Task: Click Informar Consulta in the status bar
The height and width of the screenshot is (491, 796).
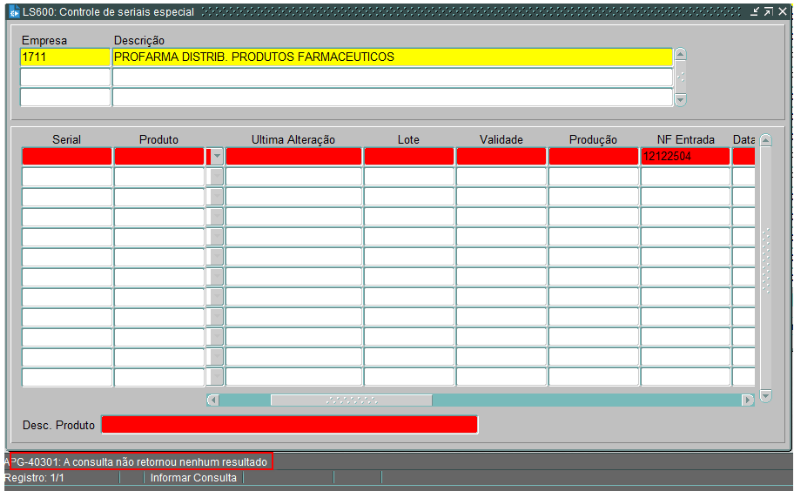Action: point(193,478)
